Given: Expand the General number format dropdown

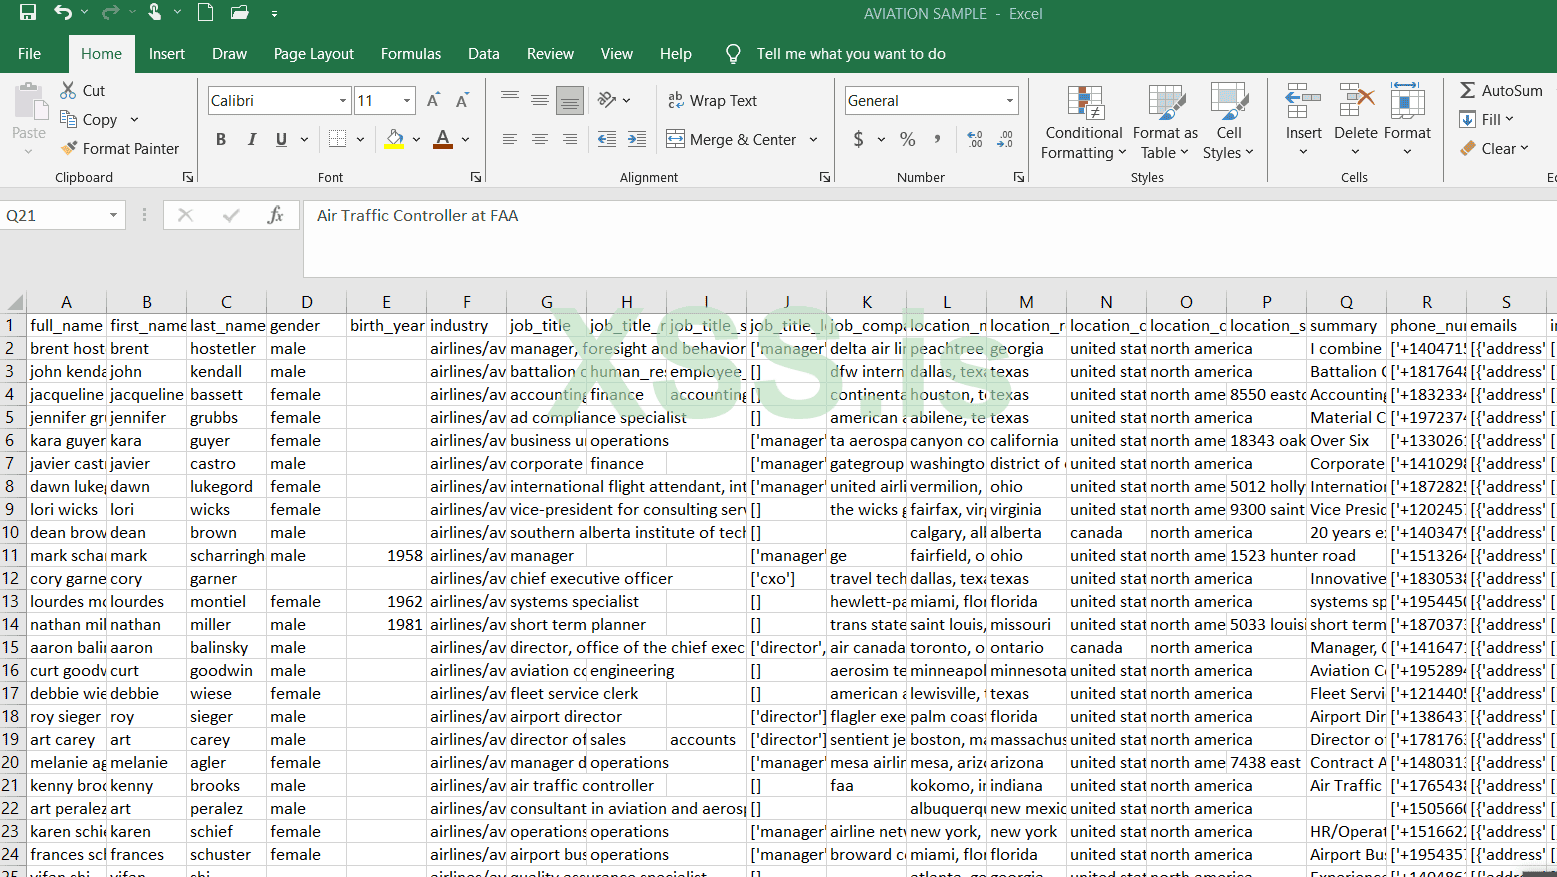Looking at the screenshot, I should click(1009, 100).
